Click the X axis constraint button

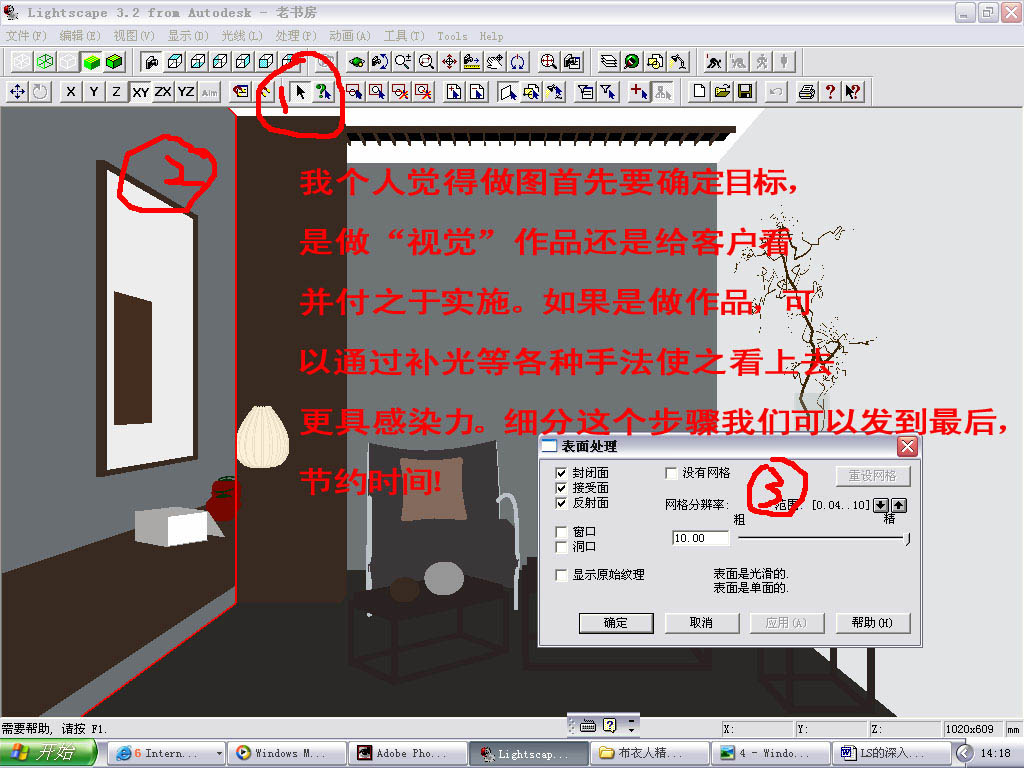71,92
